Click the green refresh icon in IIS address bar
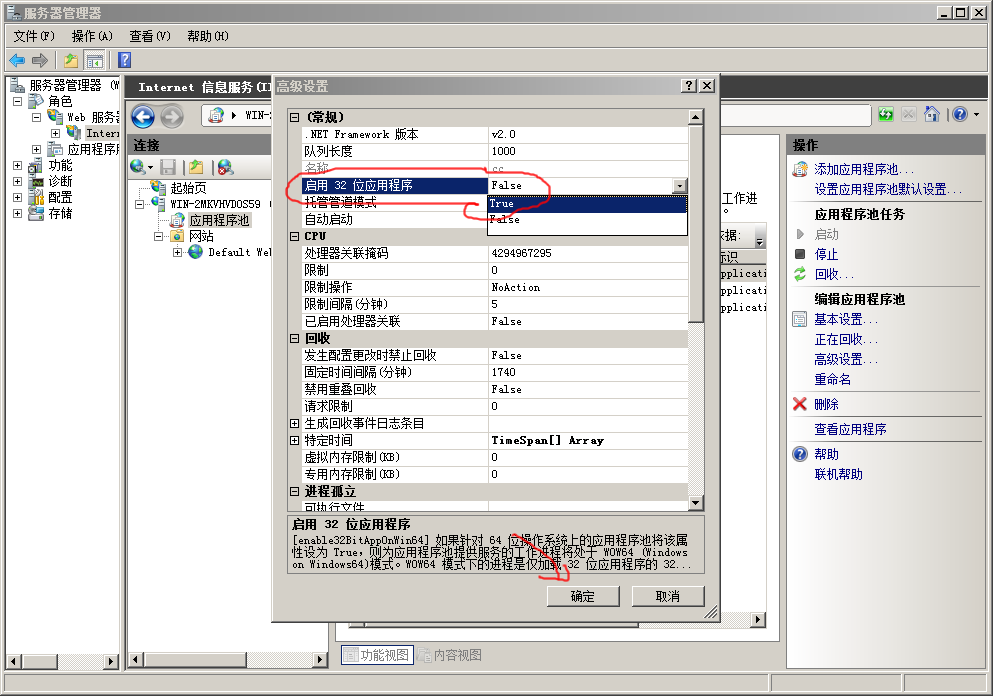The image size is (993, 696). pyautogui.click(x=886, y=115)
